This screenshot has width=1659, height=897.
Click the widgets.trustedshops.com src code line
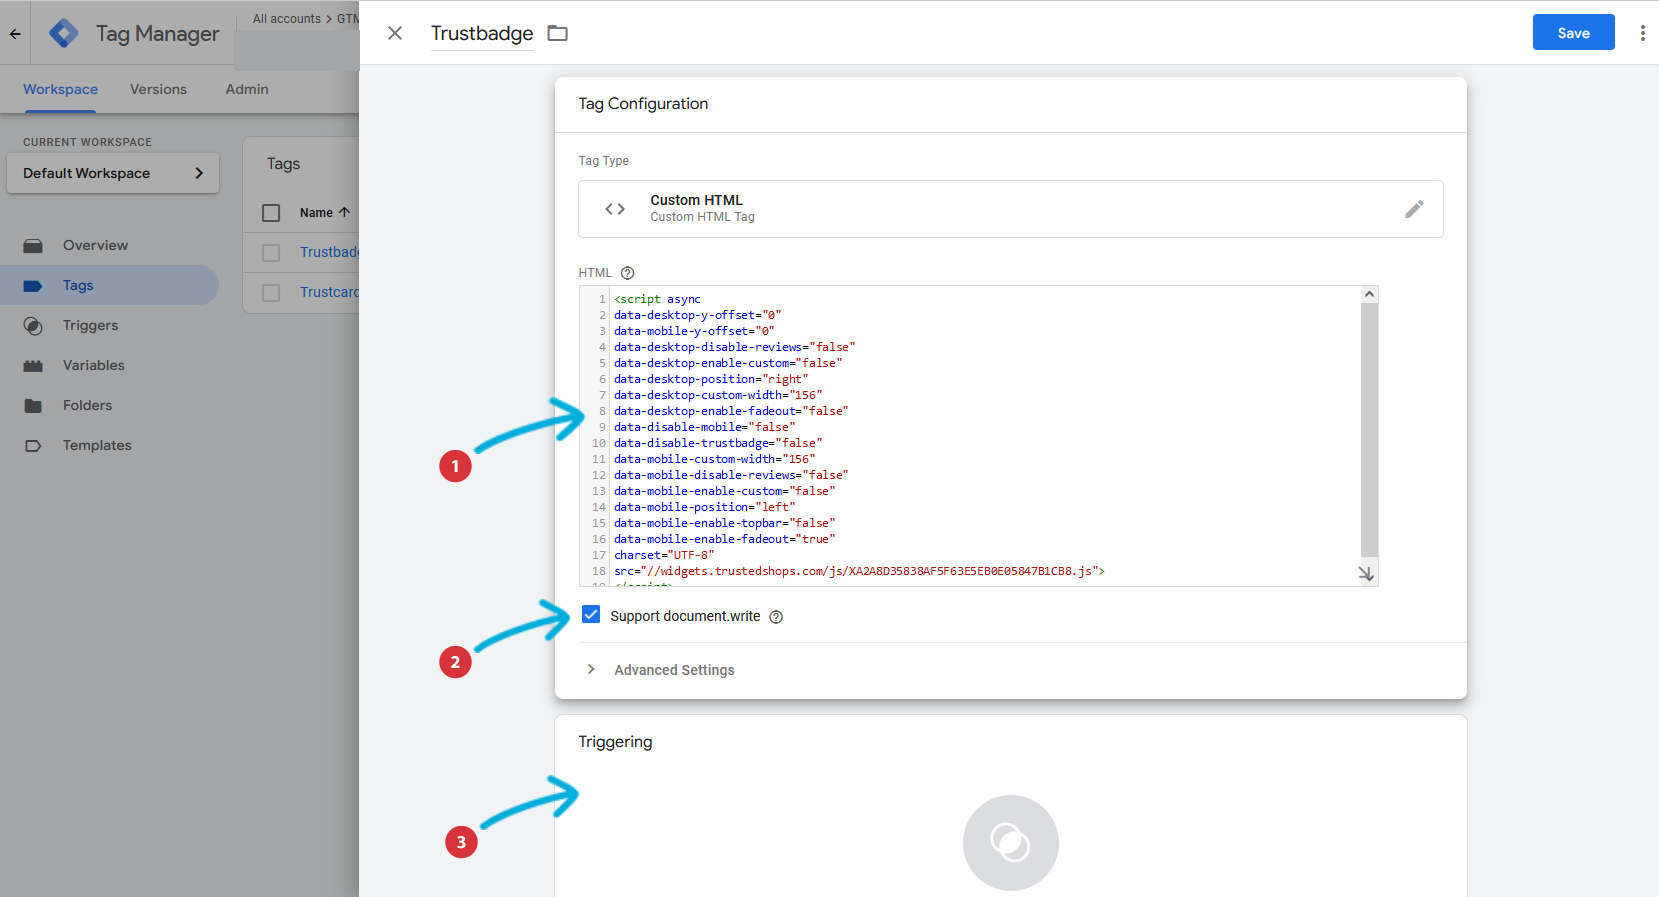click(859, 571)
